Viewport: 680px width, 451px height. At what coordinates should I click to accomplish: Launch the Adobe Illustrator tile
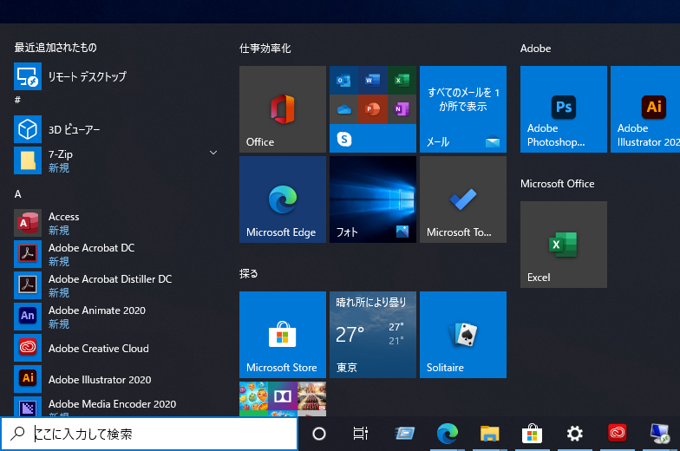tap(645, 109)
